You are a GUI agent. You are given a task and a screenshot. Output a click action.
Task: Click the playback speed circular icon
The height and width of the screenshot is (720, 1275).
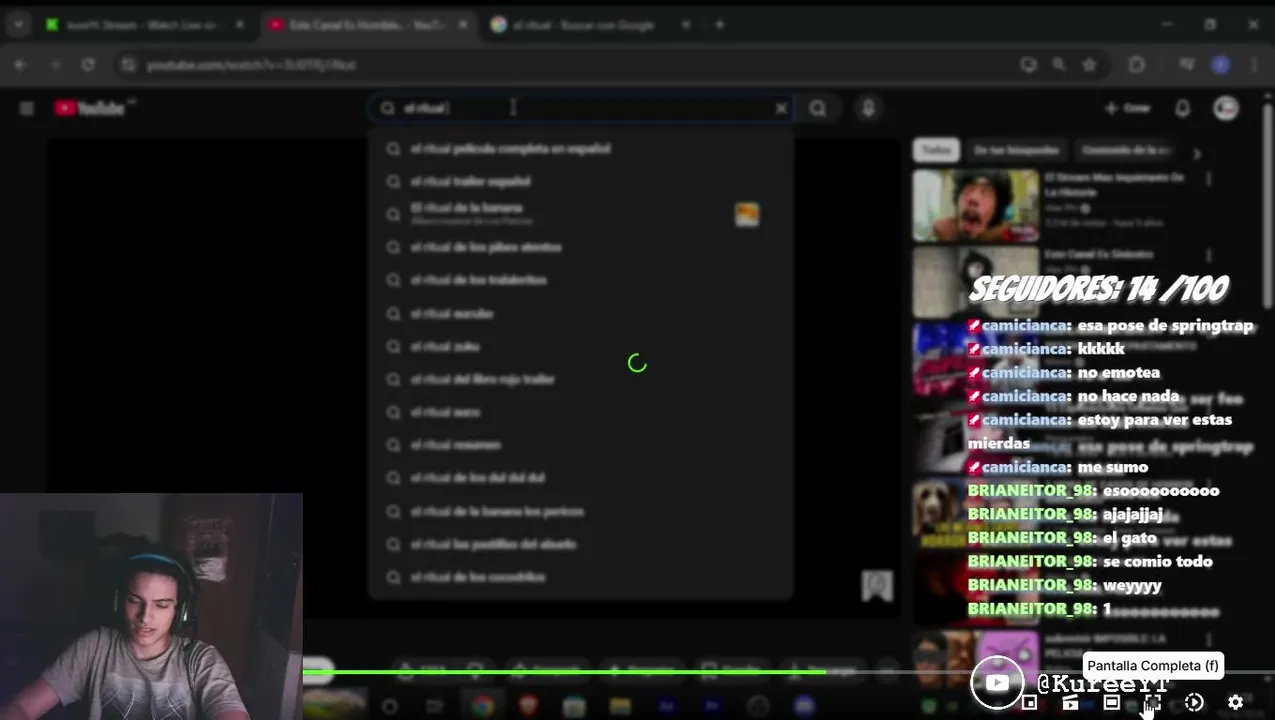click(1194, 703)
